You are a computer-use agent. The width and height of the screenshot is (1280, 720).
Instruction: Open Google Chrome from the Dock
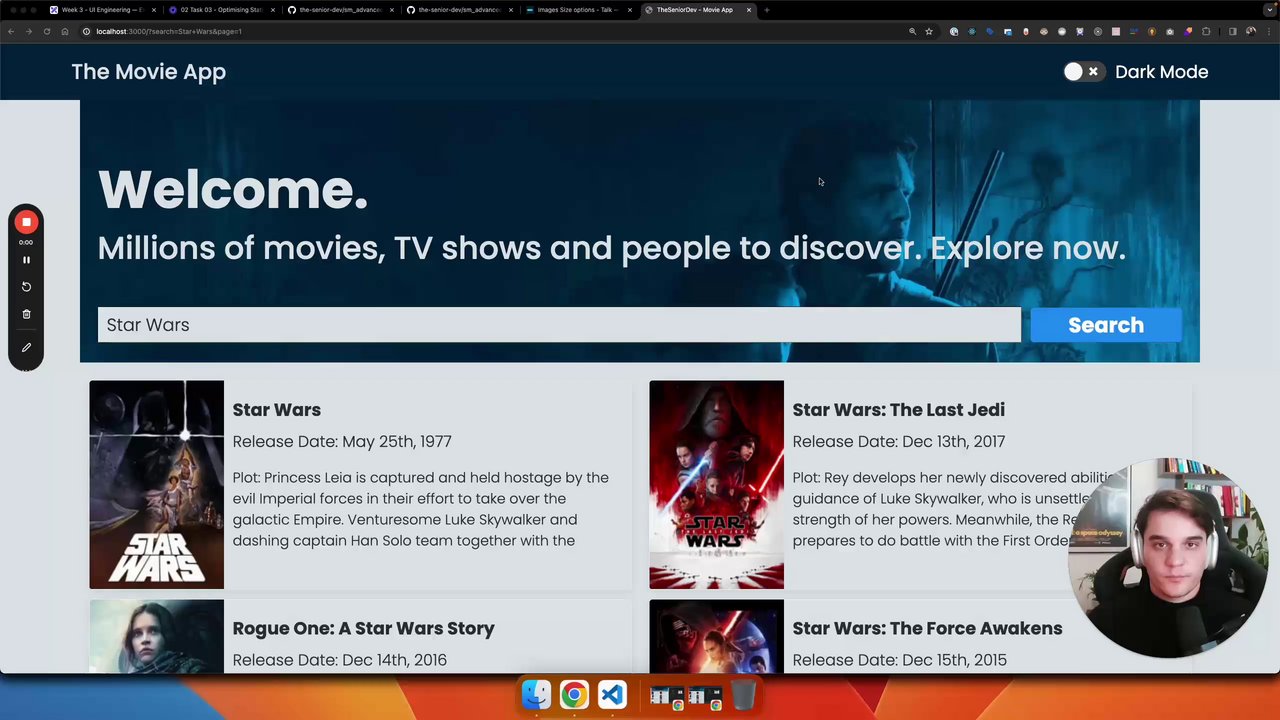pos(574,694)
